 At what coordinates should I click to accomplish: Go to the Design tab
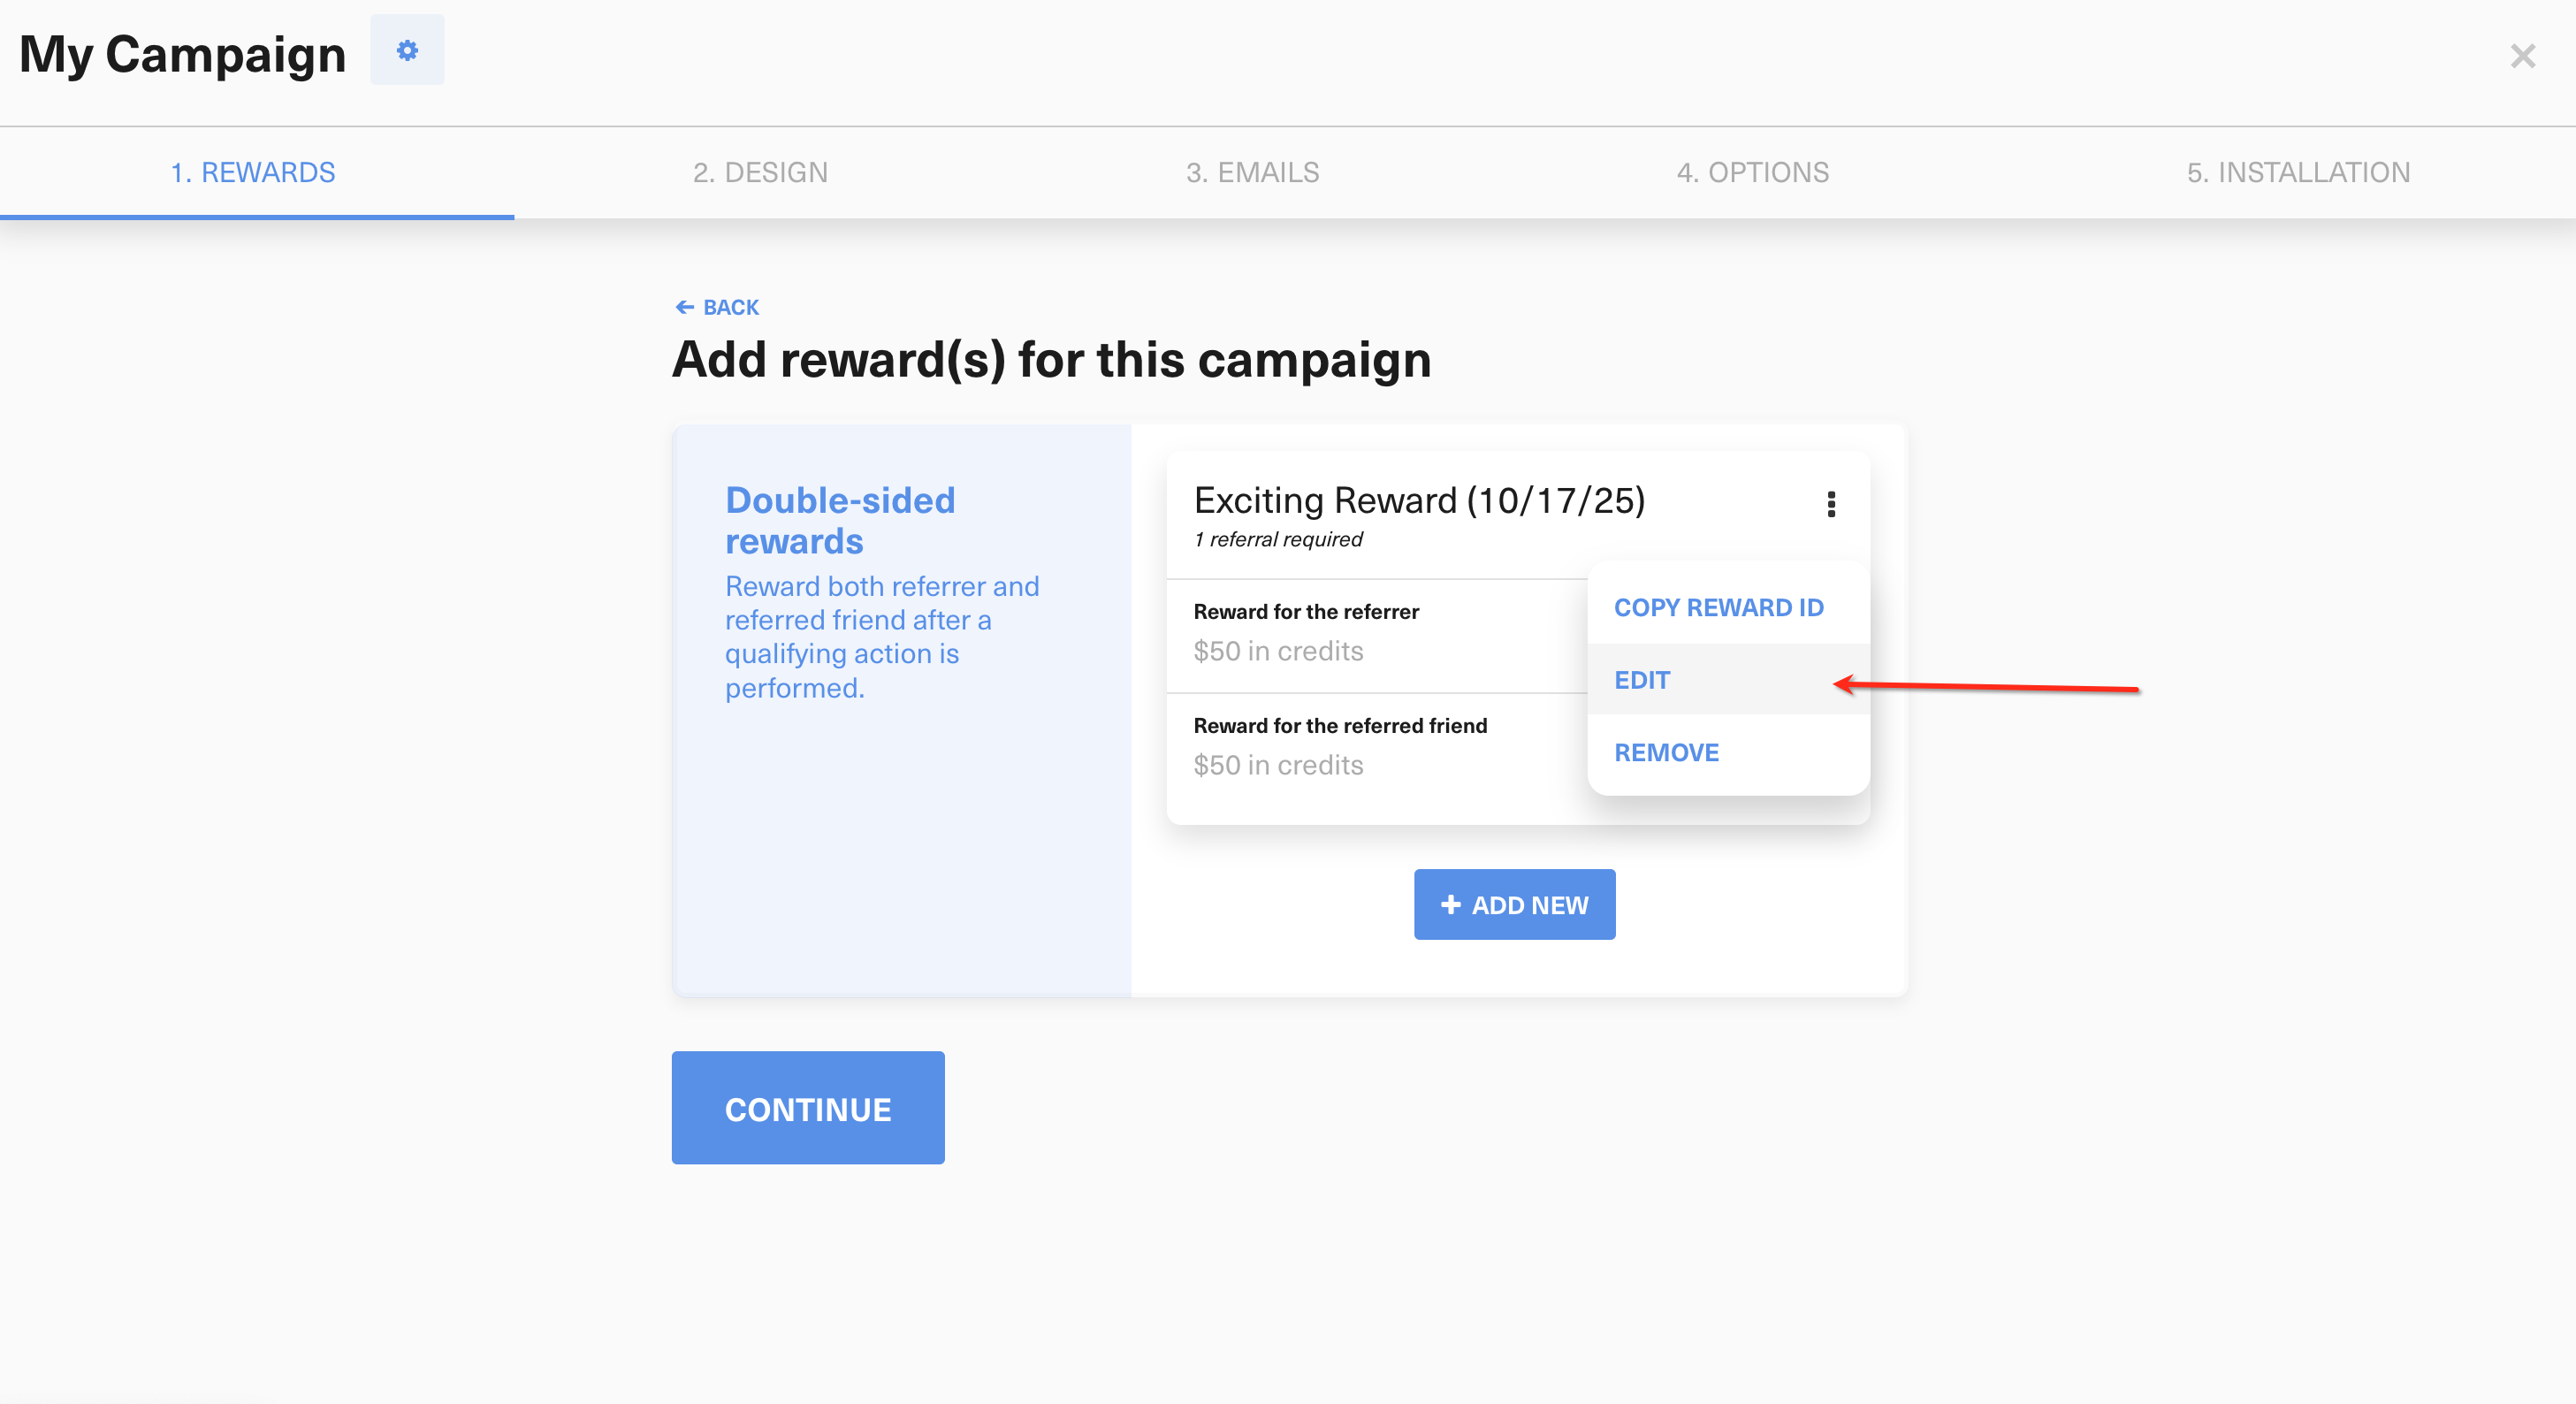pos(760,172)
